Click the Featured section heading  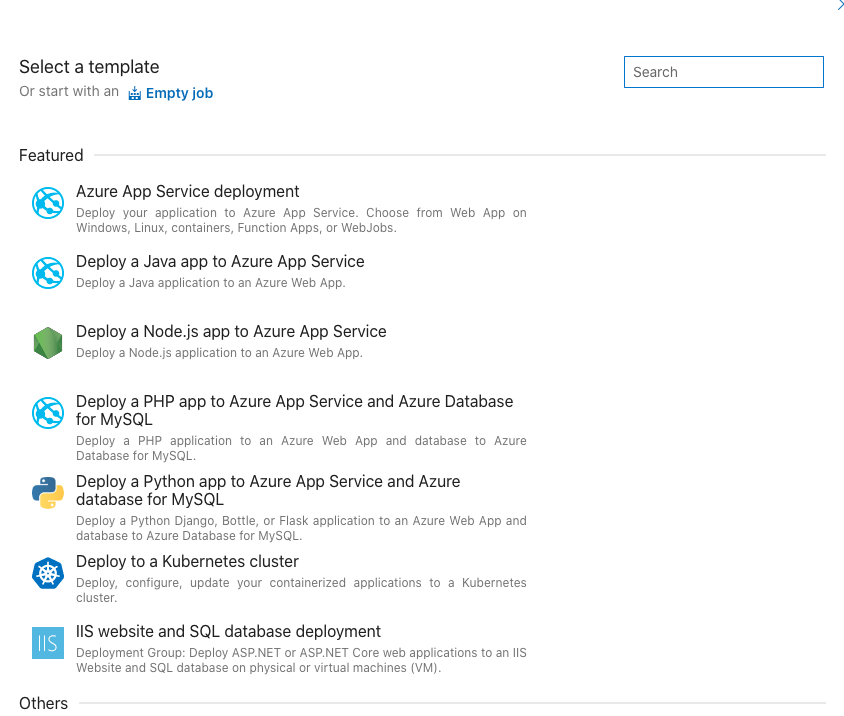[51, 155]
